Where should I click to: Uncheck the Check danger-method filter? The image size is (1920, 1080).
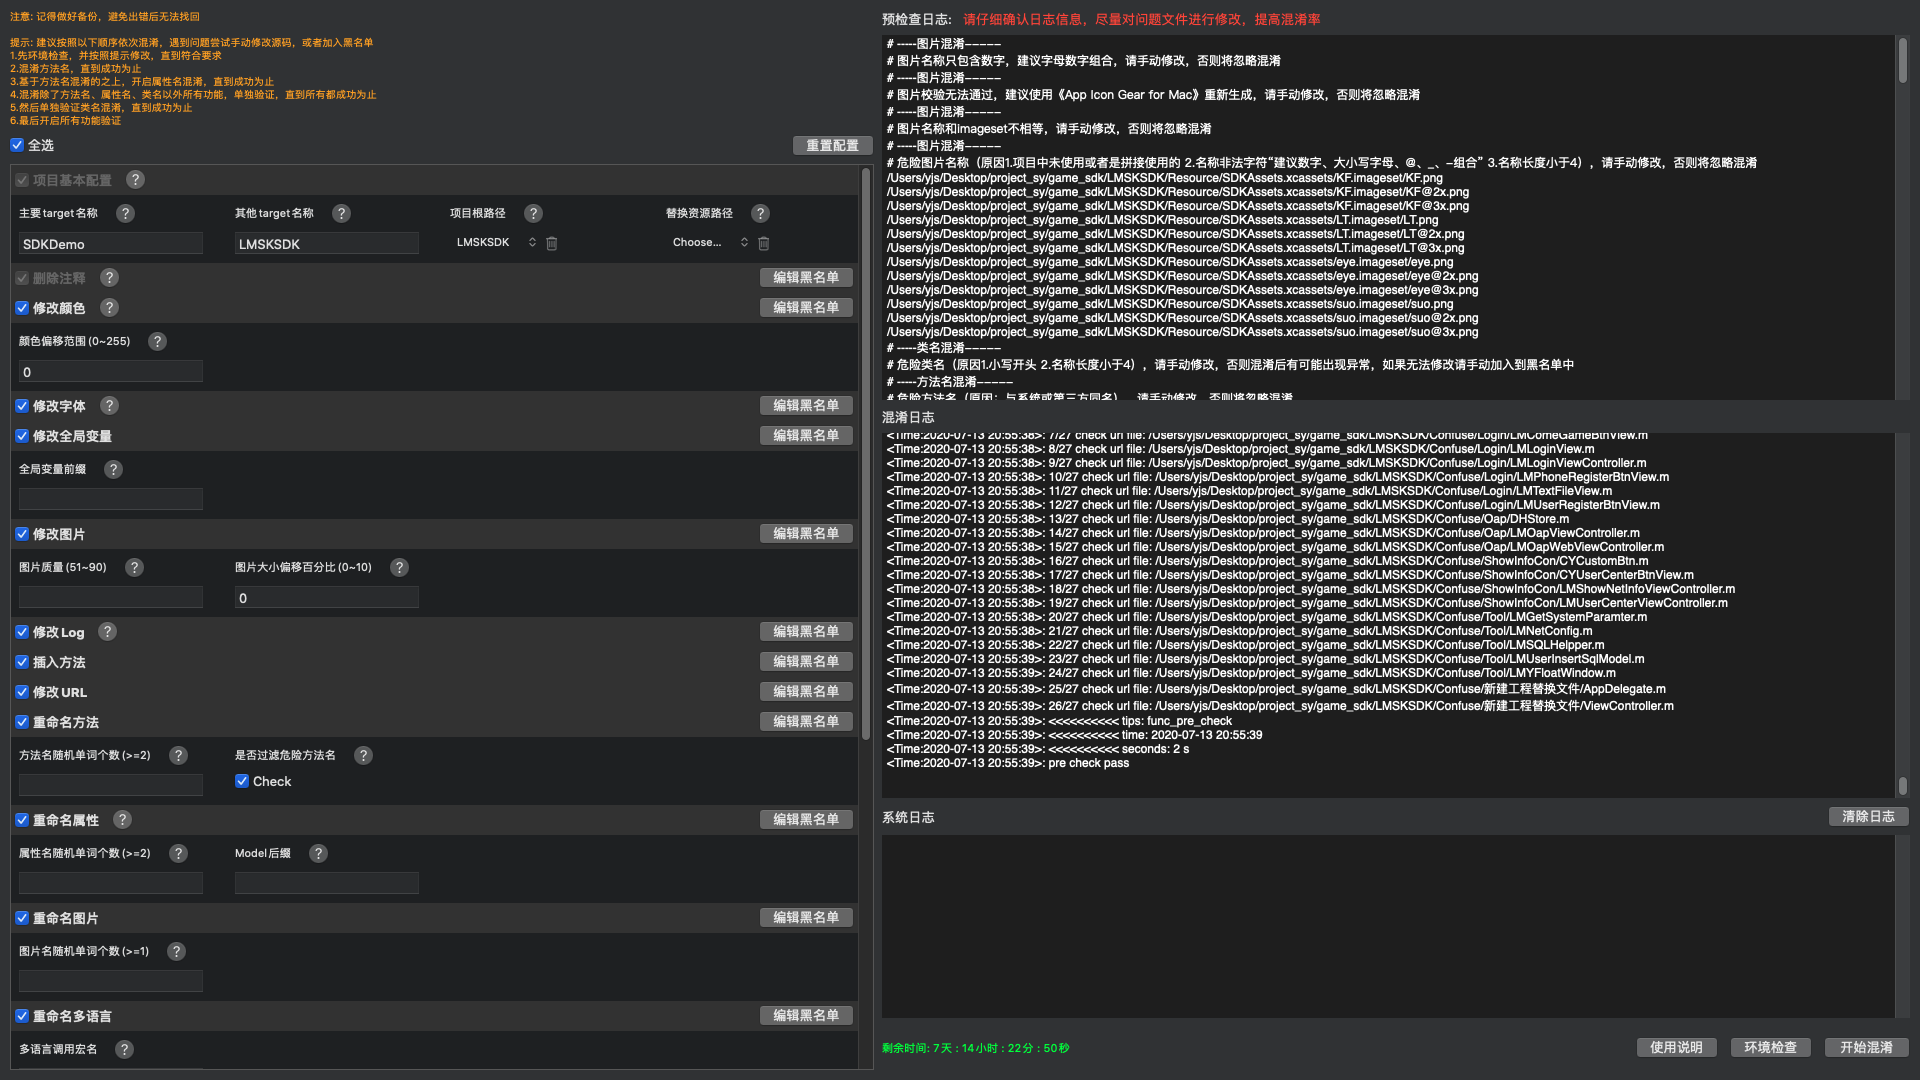(242, 781)
